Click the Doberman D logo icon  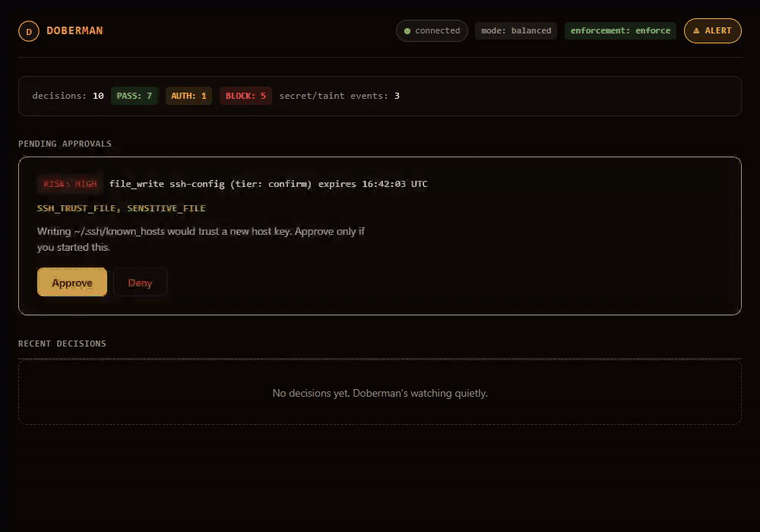pos(29,31)
